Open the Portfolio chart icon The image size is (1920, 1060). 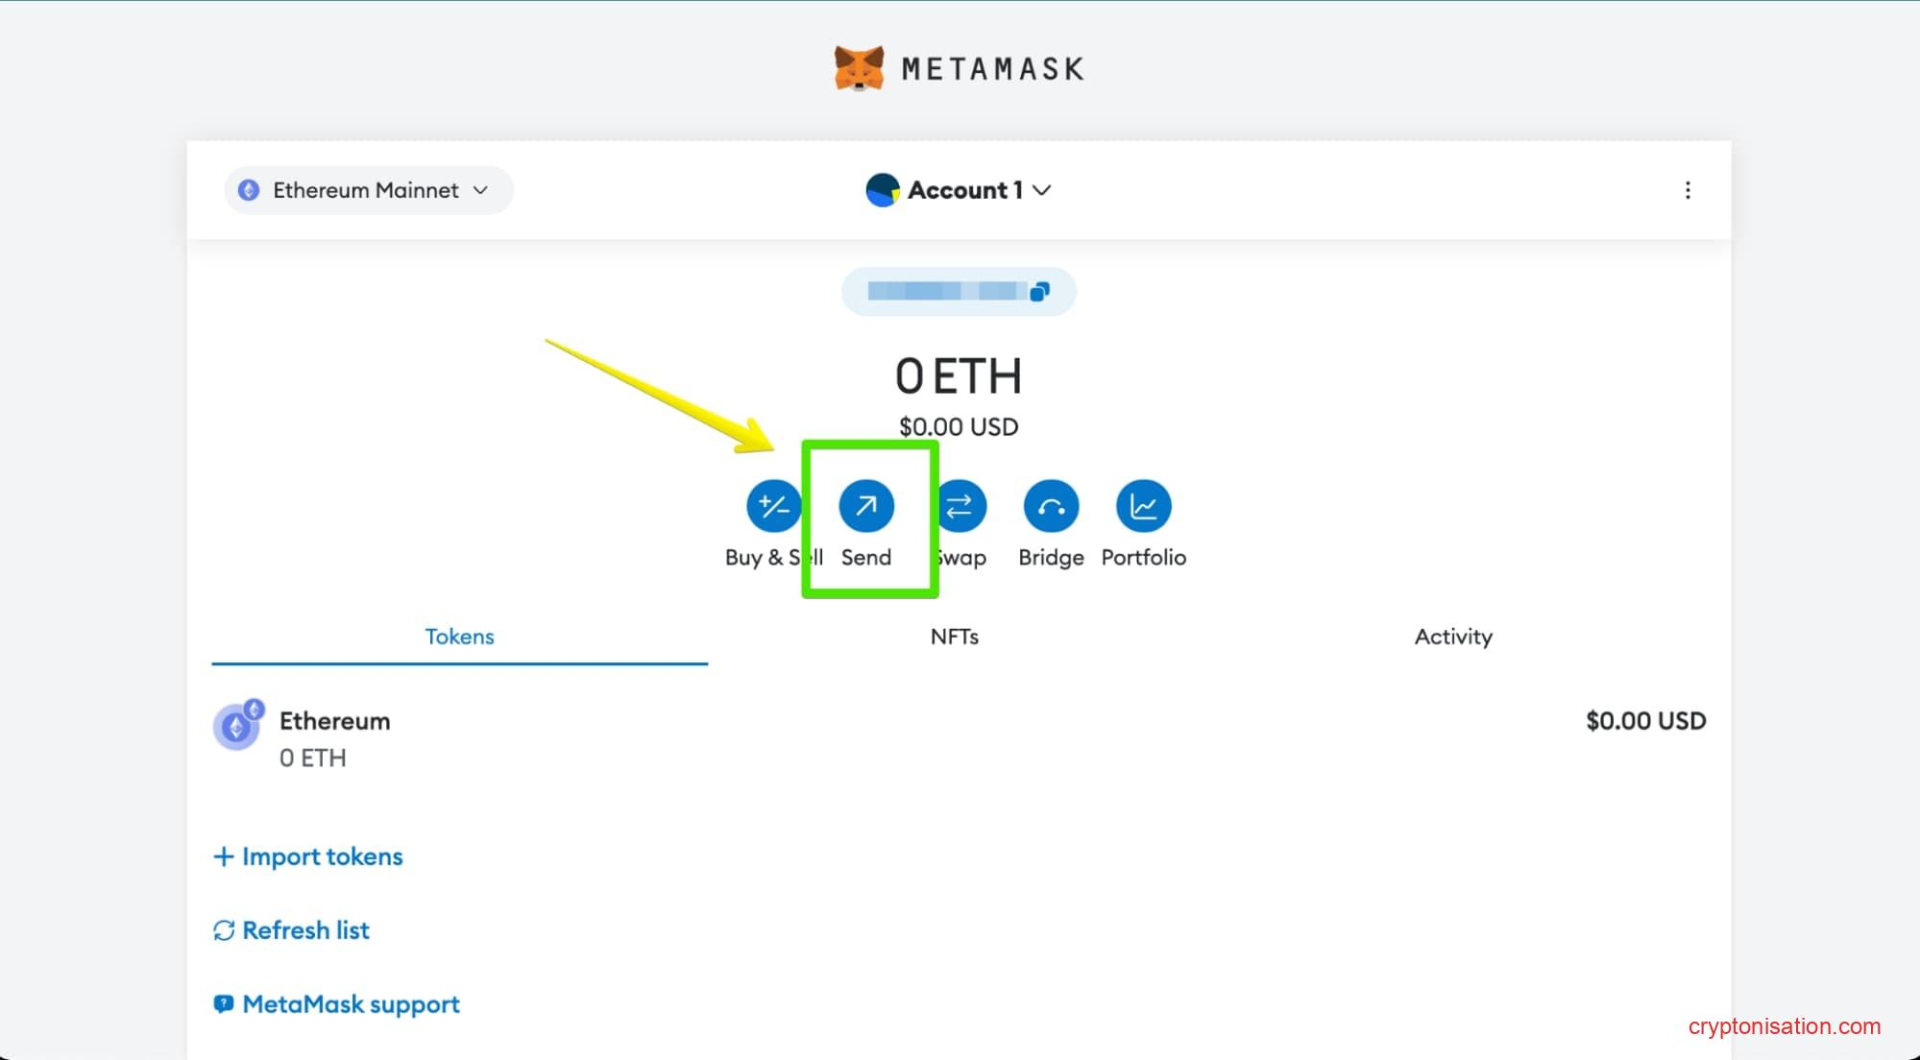point(1143,506)
